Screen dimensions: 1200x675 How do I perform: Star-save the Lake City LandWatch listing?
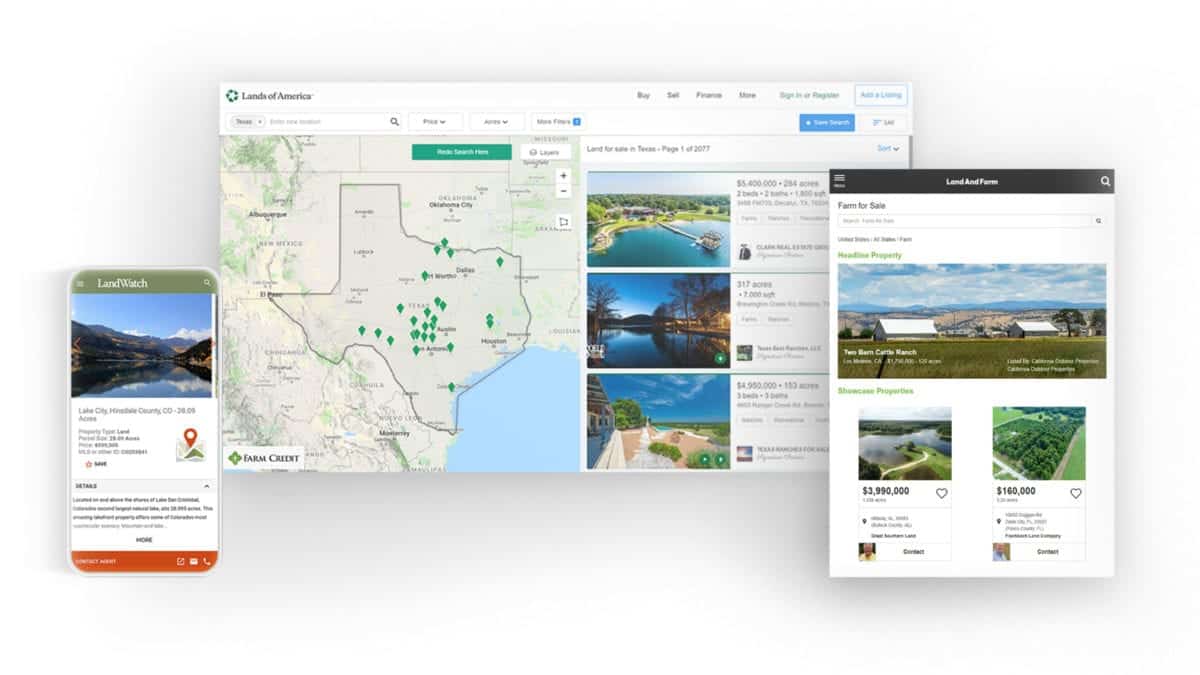click(x=88, y=463)
